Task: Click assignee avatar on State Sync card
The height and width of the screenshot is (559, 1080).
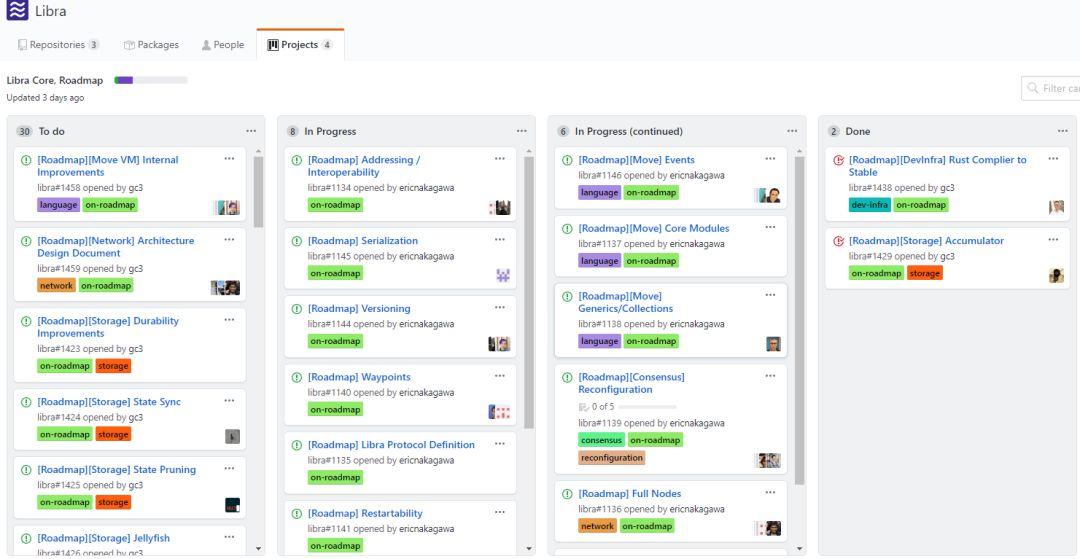Action: coord(232,436)
